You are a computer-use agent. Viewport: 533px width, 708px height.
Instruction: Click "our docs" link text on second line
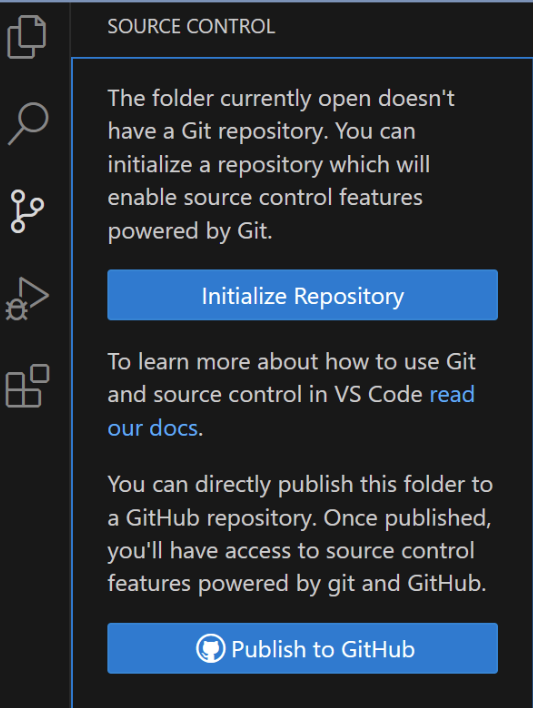pos(153,428)
